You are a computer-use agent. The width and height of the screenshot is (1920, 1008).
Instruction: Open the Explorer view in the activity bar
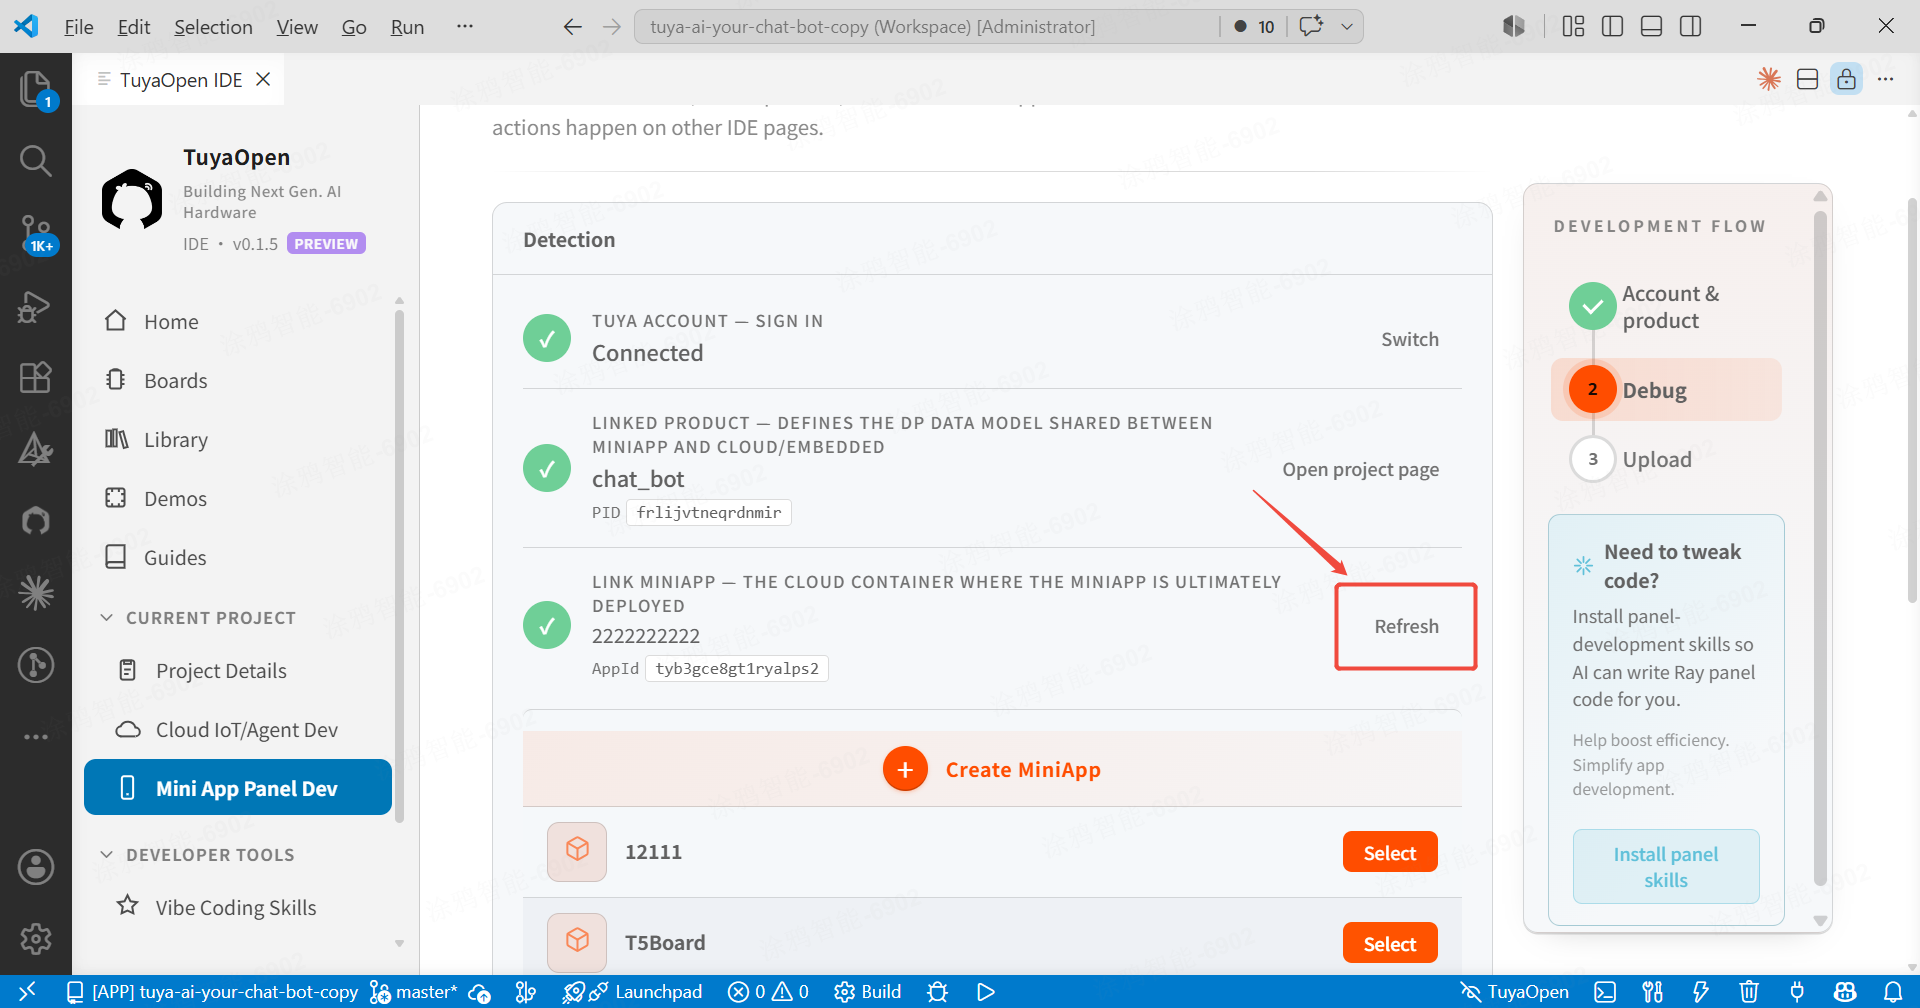click(x=36, y=88)
